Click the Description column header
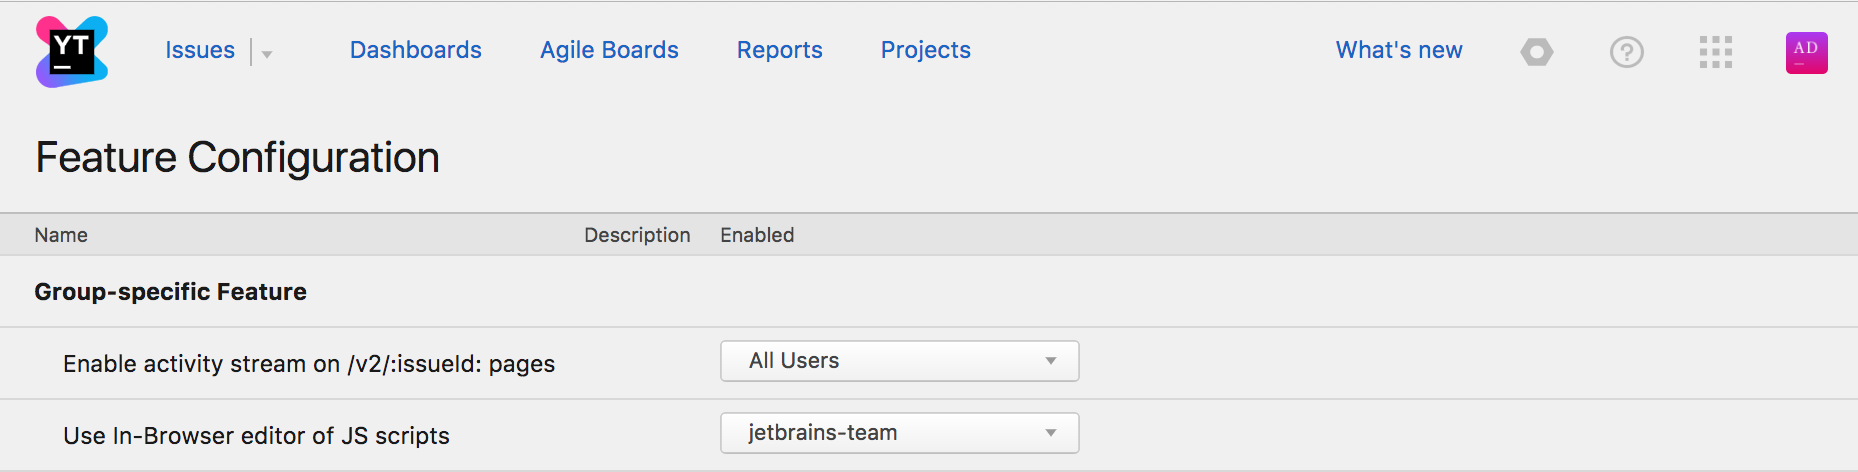This screenshot has height=472, width=1858. 637,235
